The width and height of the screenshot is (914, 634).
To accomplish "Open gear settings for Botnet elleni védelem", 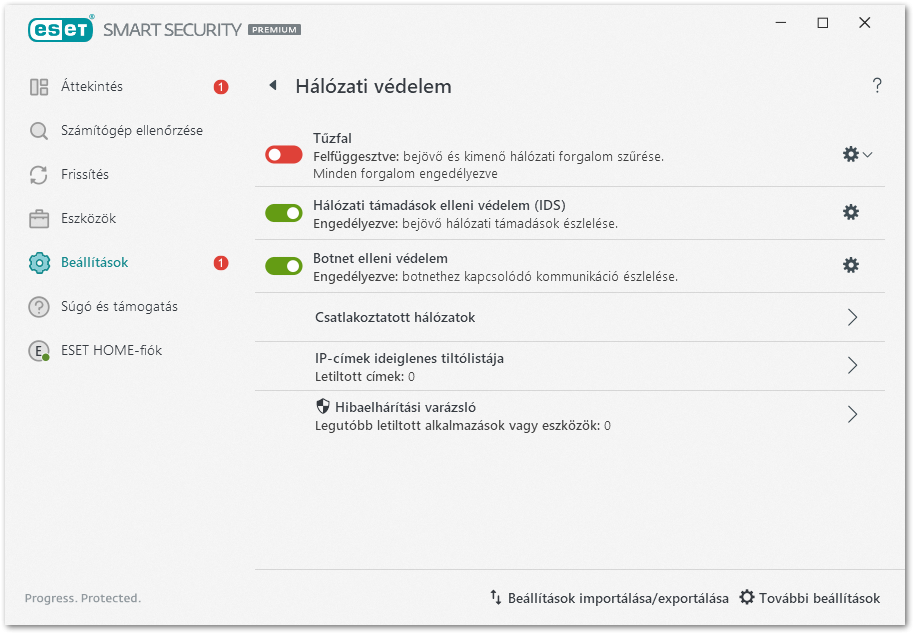I will [x=851, y=265].
